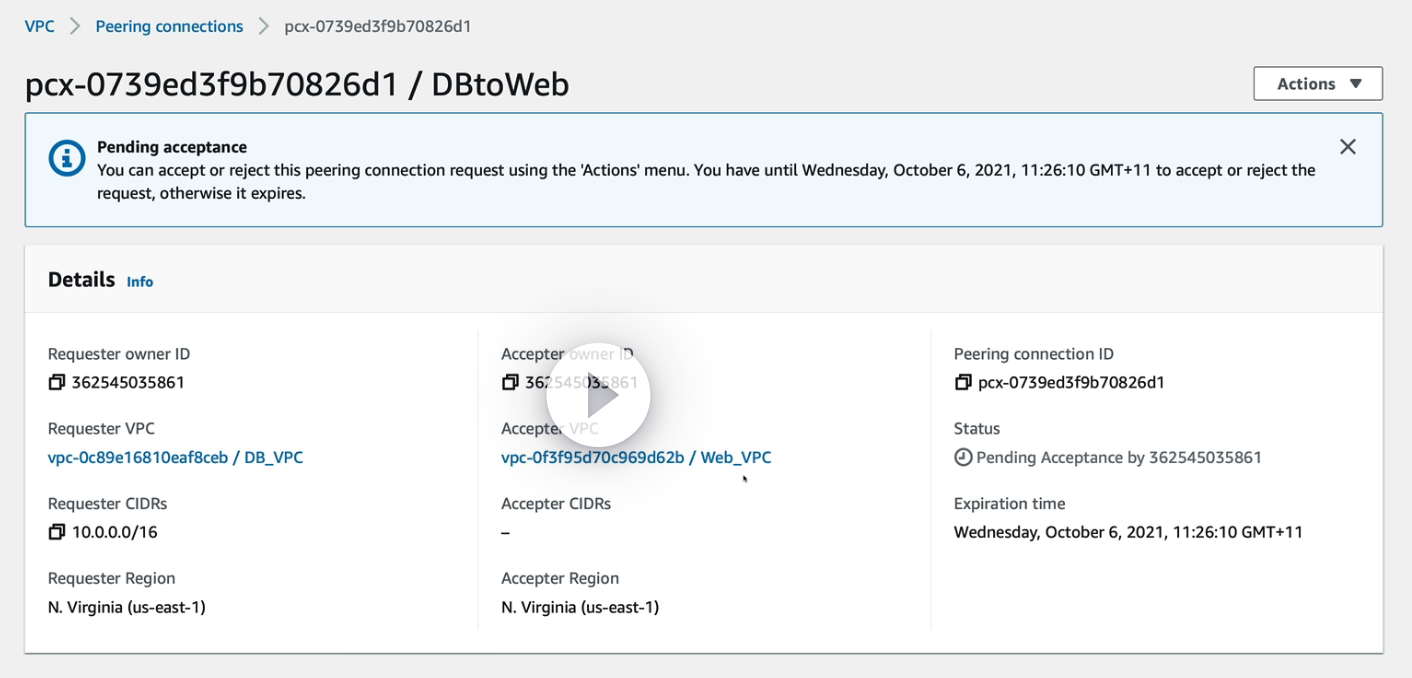Click the Actions dropdown arrow triangle
Image resolution: width=1412 pixels, height=678 pixels.
1356,84
